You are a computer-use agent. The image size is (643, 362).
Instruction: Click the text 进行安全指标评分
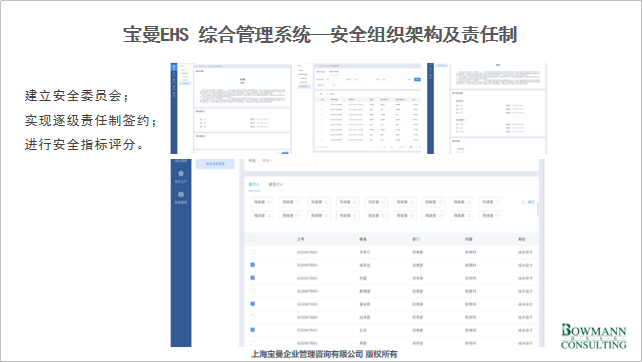point(80,144)
